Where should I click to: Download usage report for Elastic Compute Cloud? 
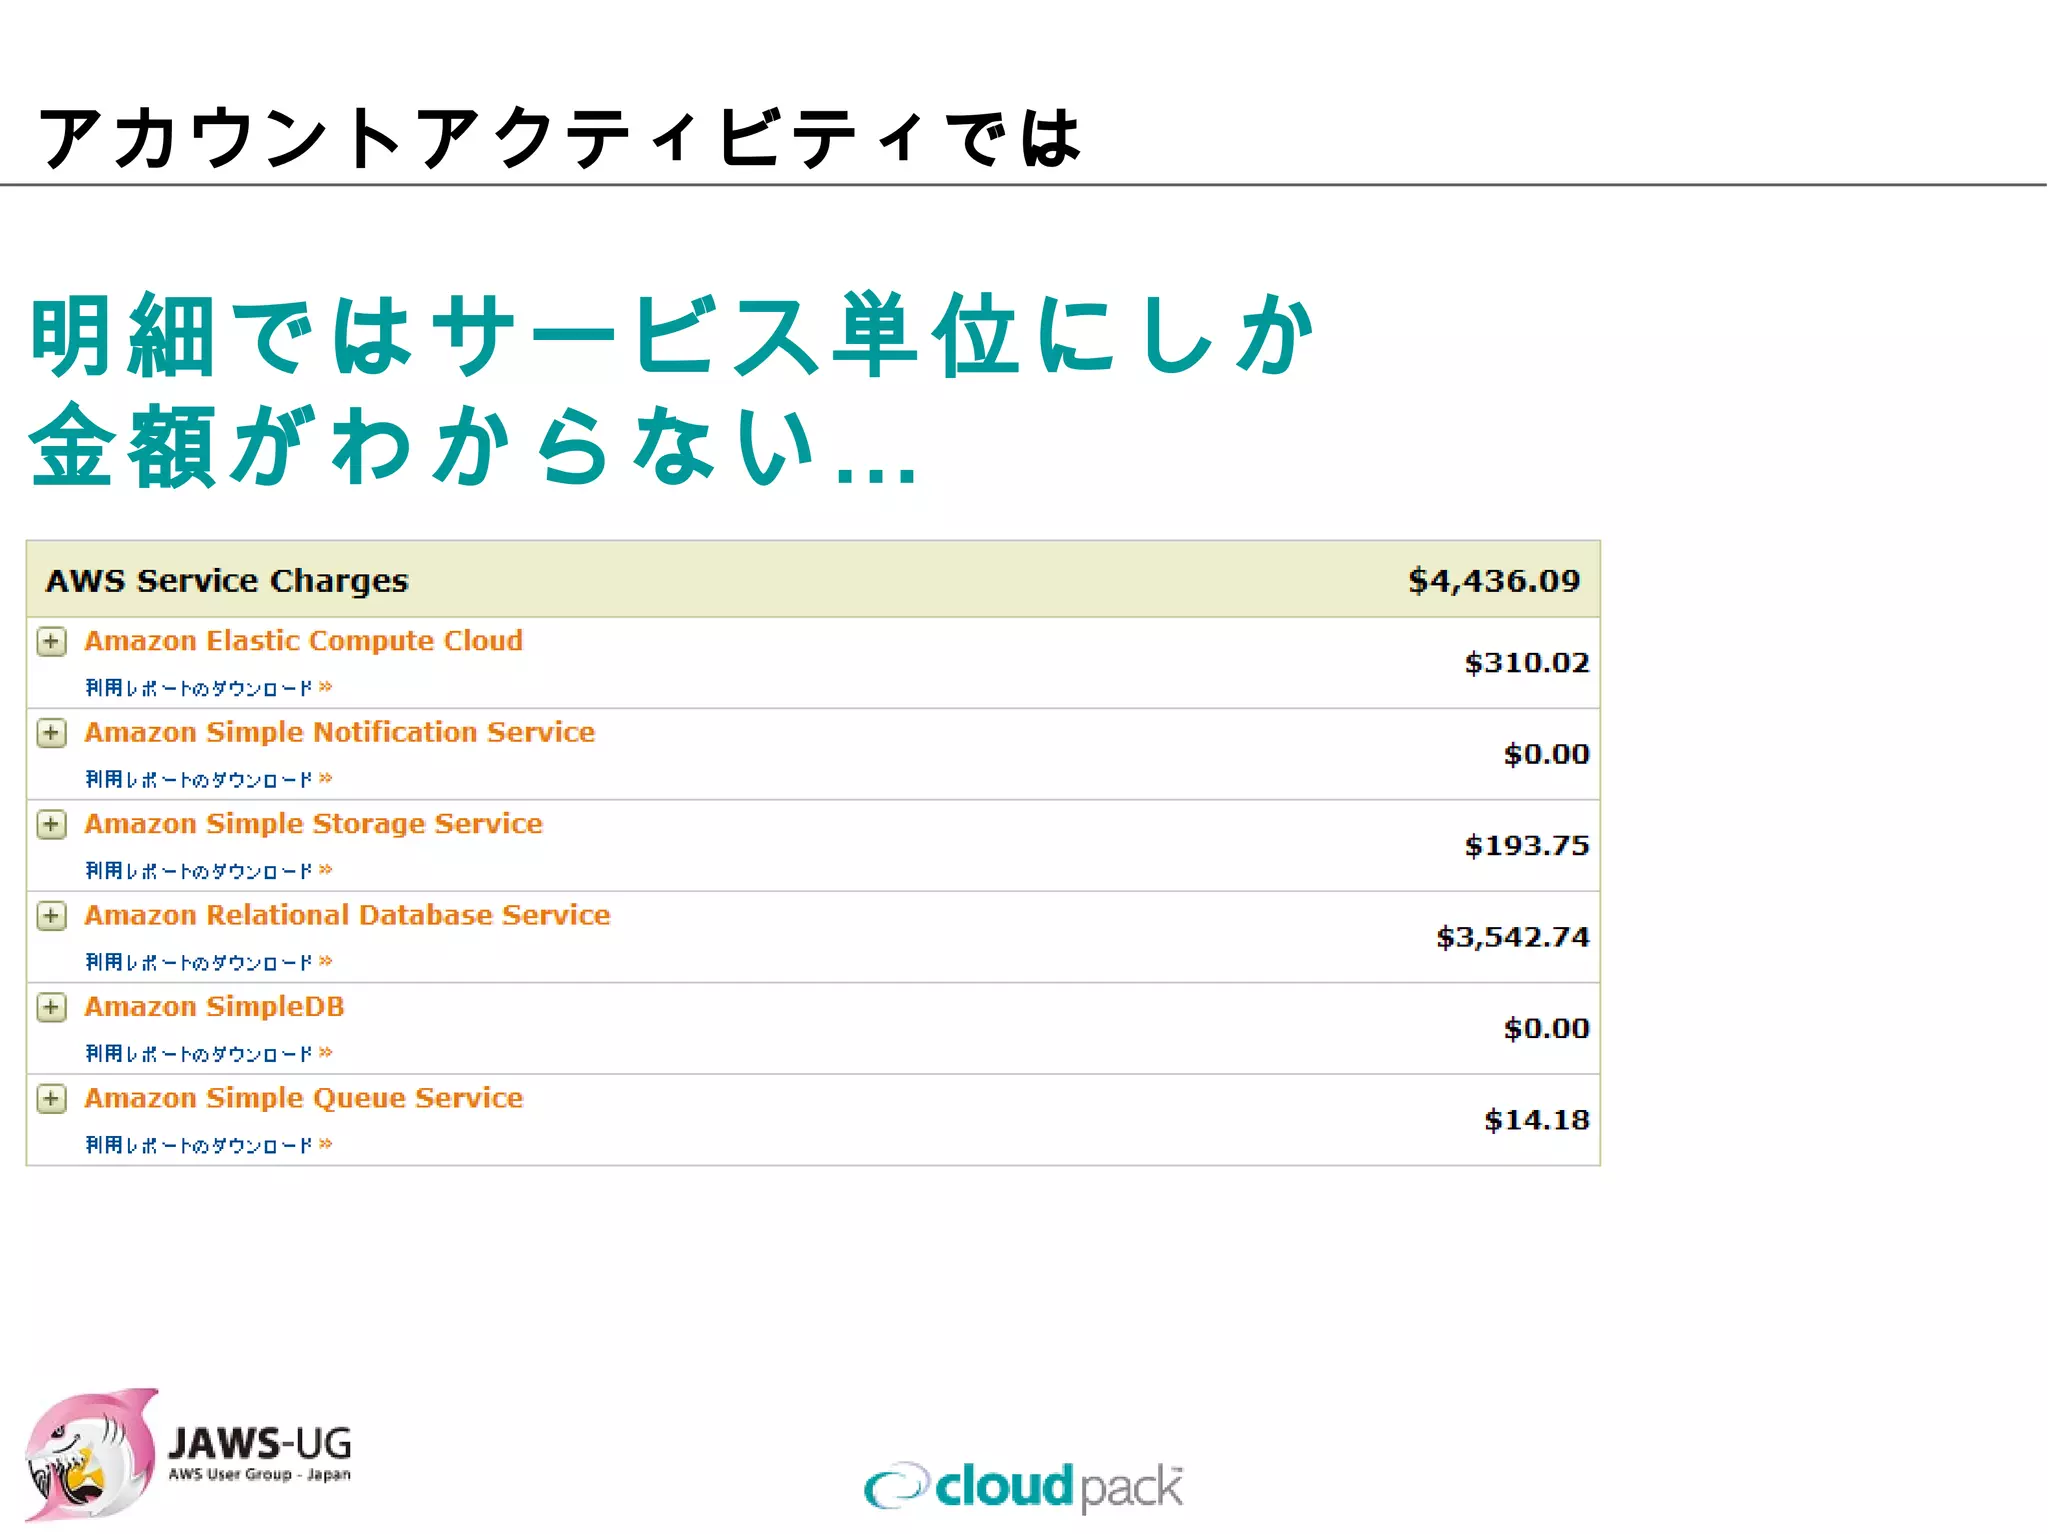[x=208, y=688]
